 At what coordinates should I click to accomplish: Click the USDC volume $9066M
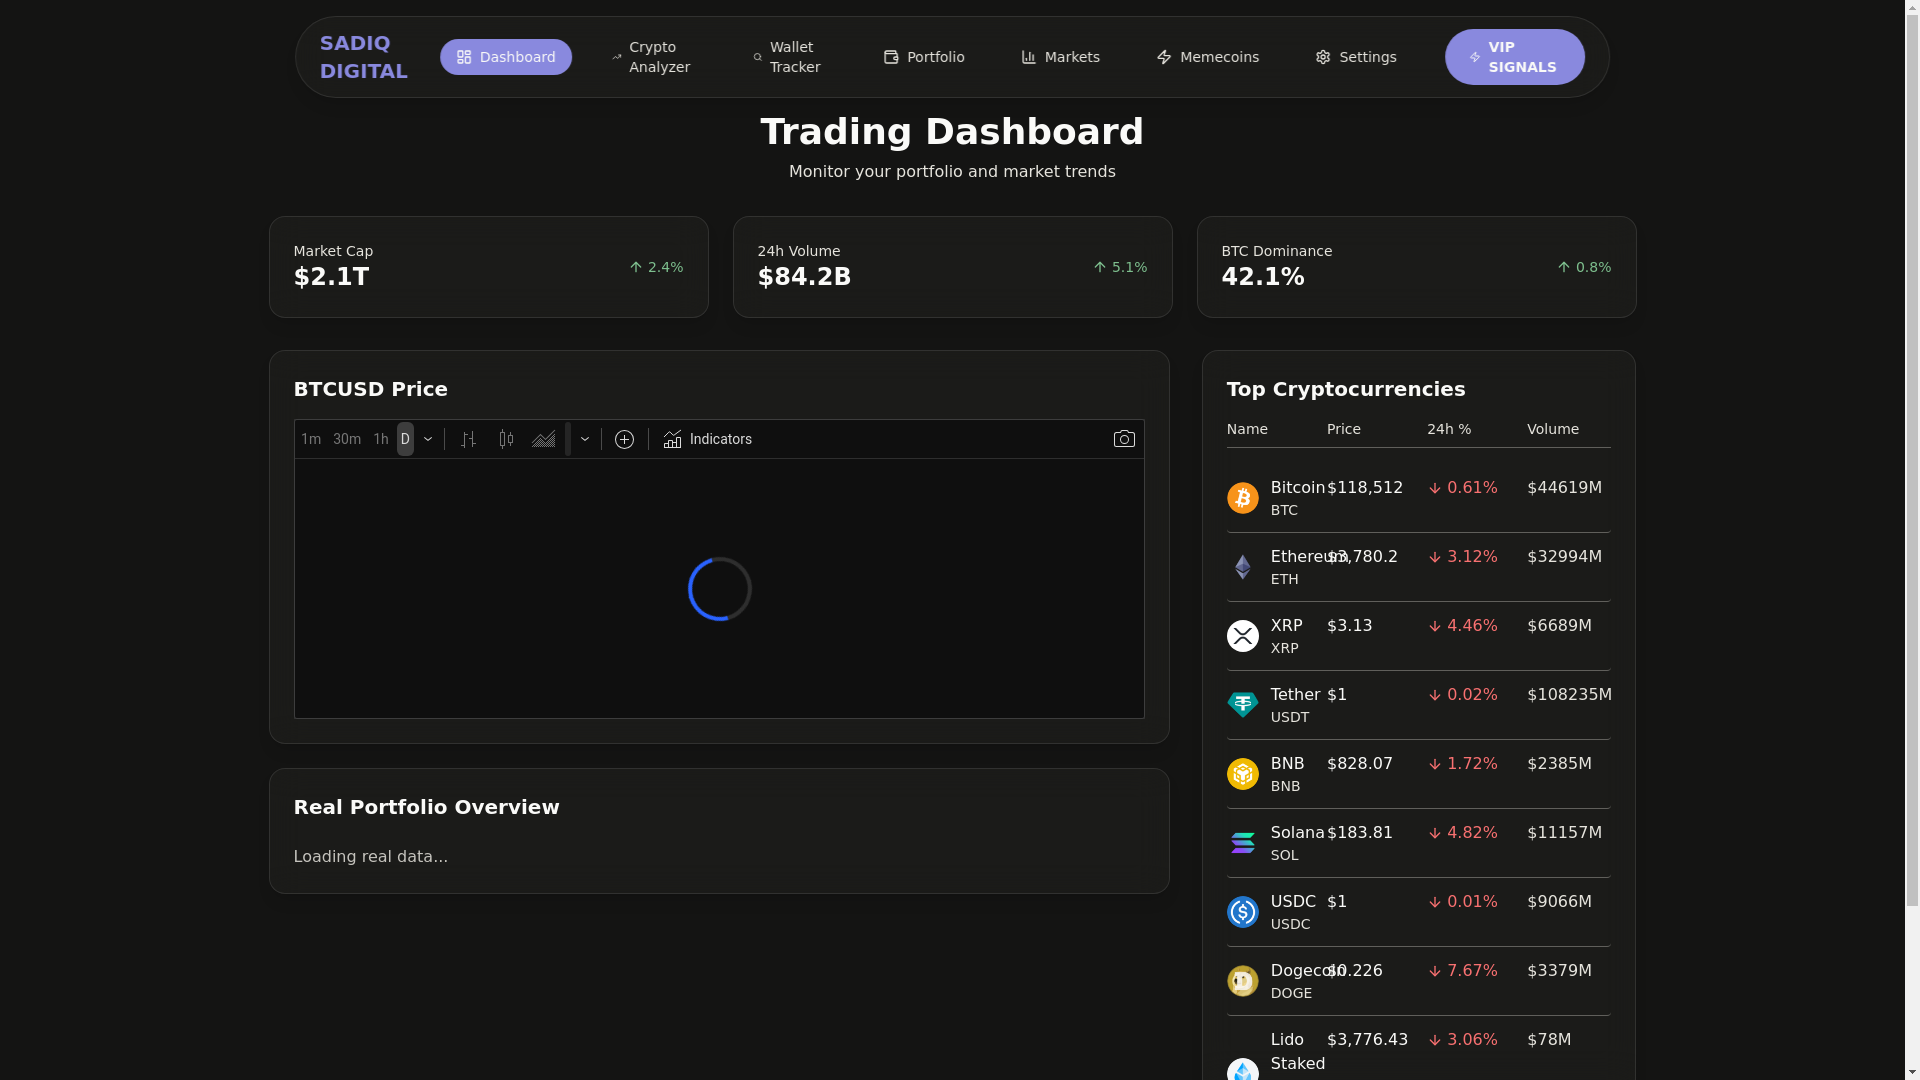pyautogui.click(x=1559, y=902)
